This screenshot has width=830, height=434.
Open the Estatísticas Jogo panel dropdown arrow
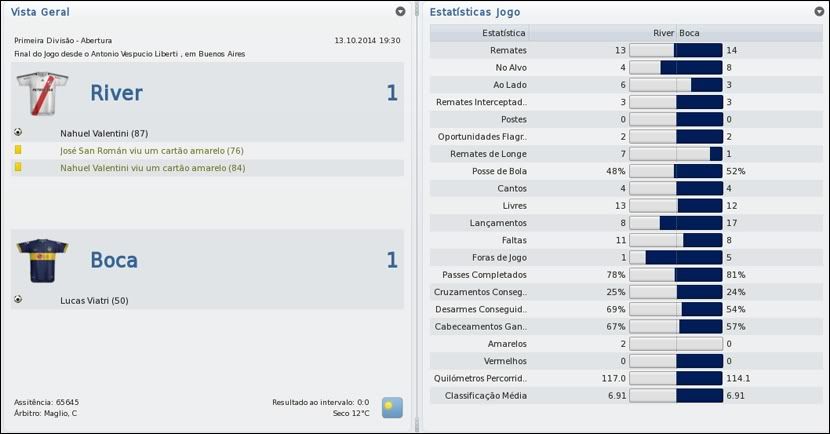click(819, 12)
